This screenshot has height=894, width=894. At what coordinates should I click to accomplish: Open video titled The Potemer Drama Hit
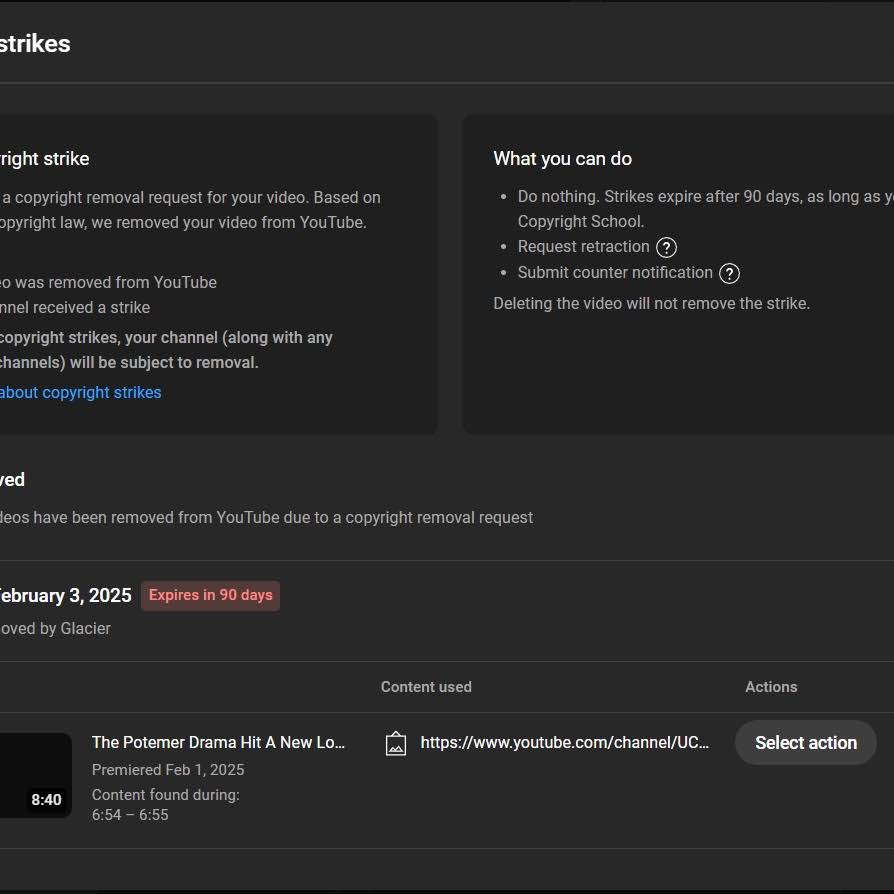coord(218,743)
